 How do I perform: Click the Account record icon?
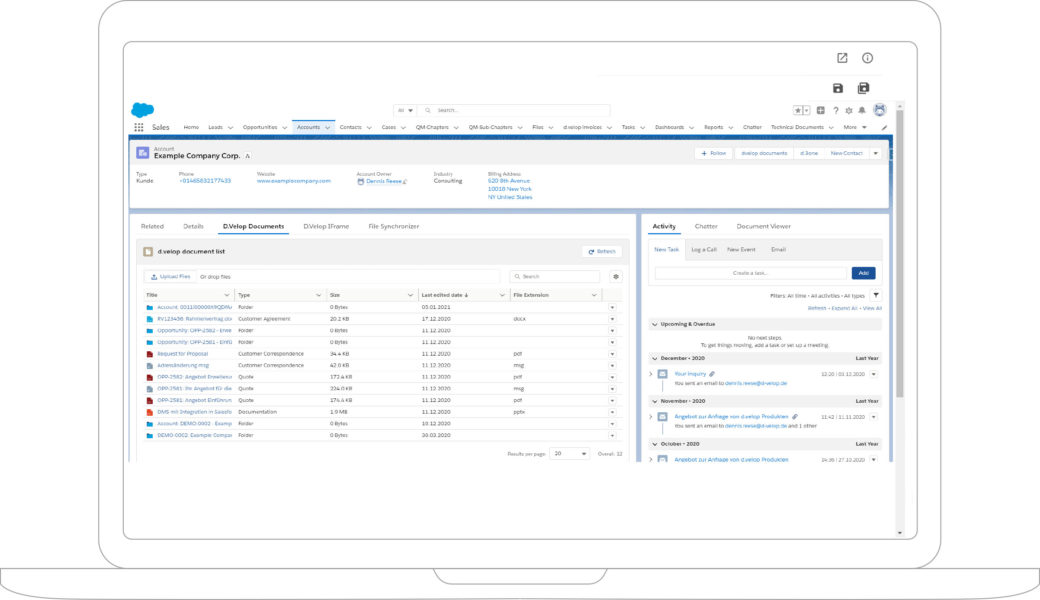(x=143, y=153)
